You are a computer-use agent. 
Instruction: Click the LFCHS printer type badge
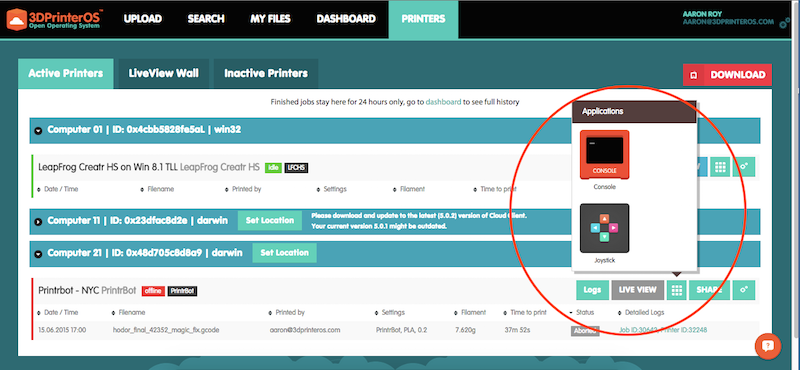click(x=296, y=167)
